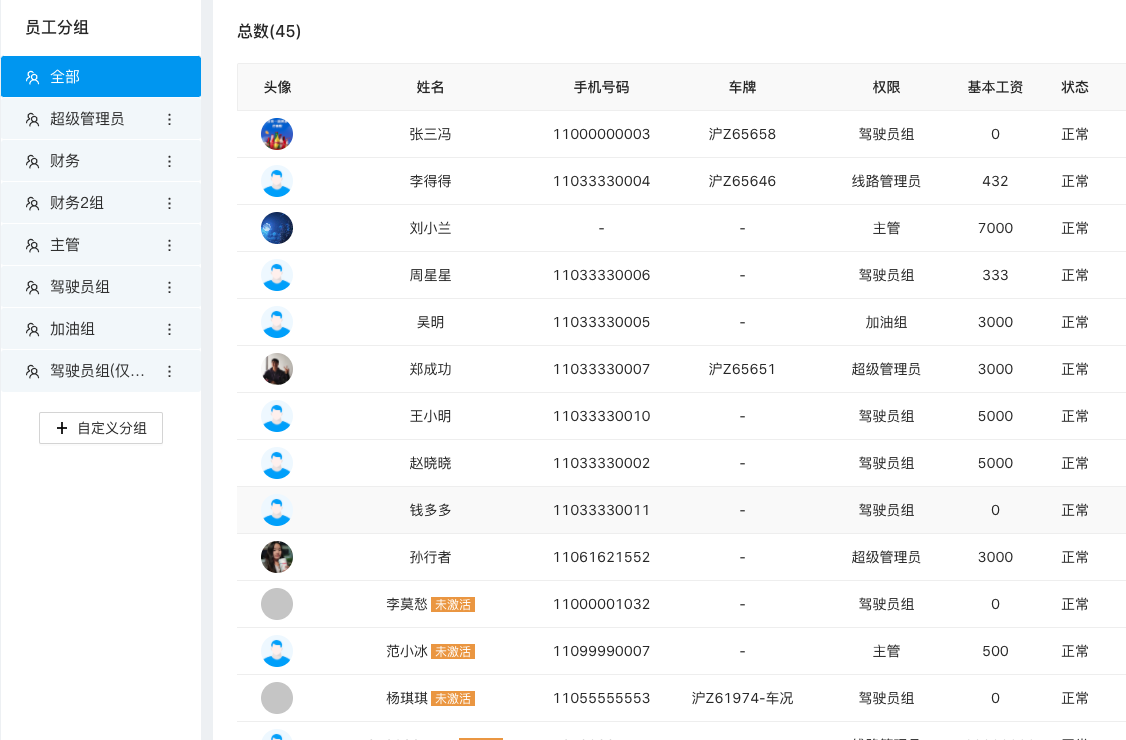
Task: Click the name 吴明
Action: 430,323
